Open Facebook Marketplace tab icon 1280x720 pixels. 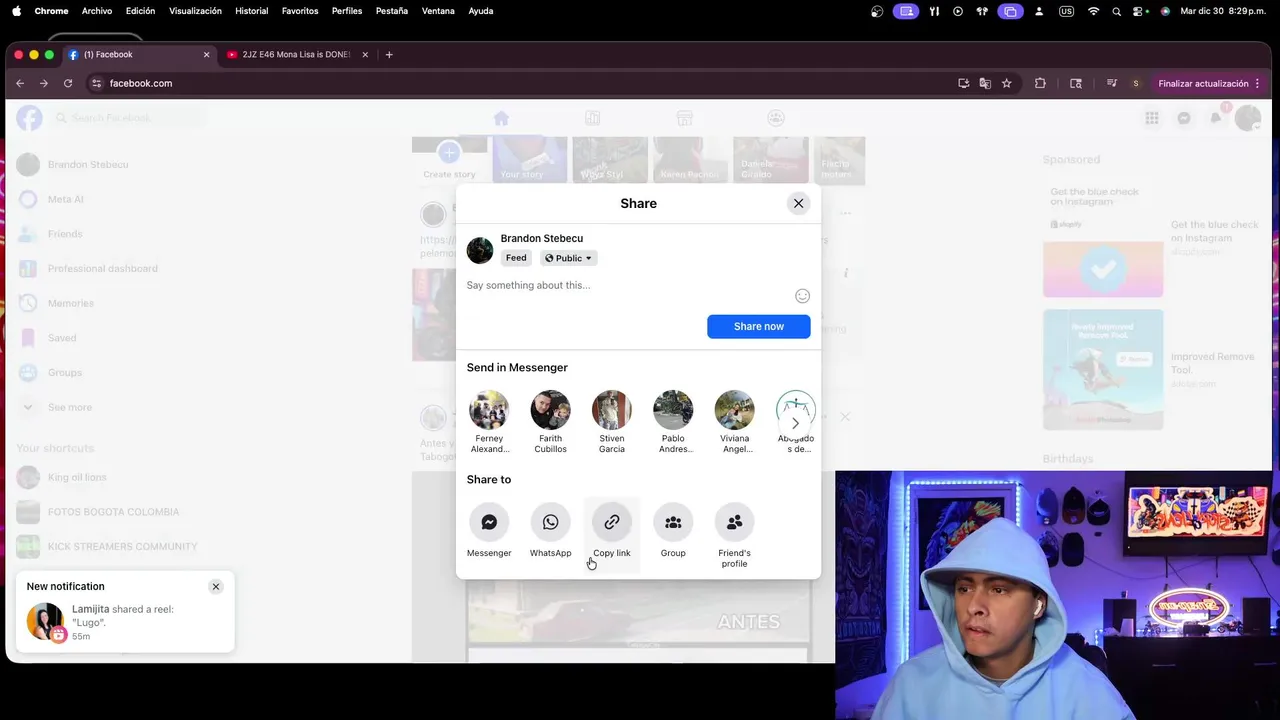click(x=684, y=118)
